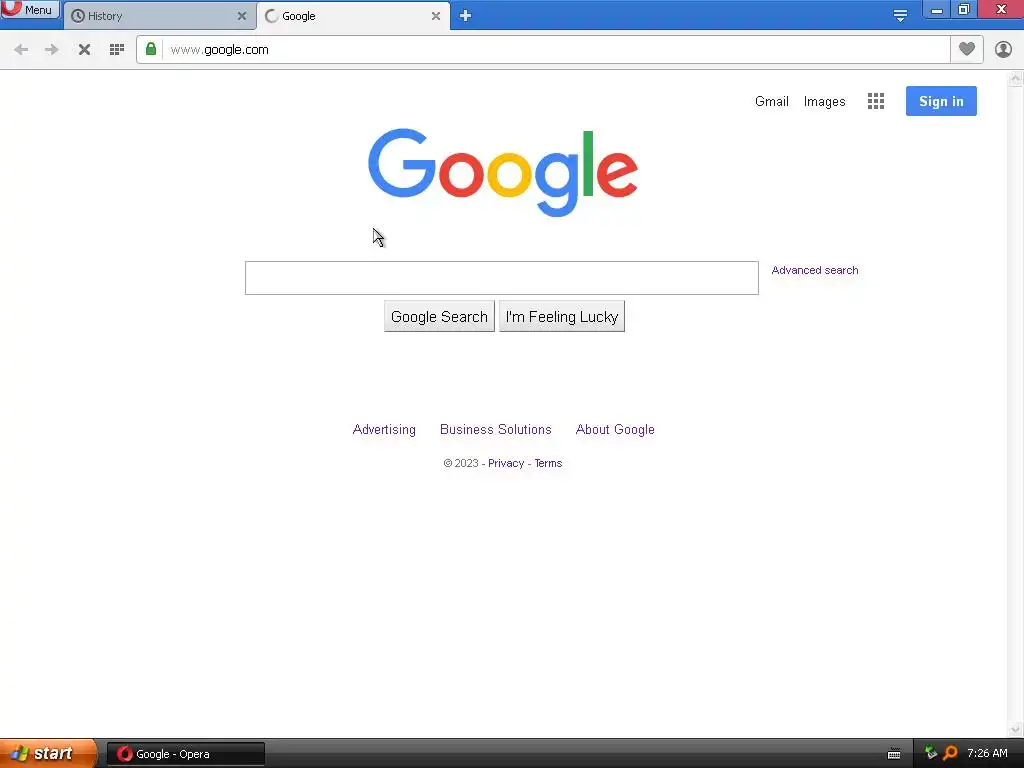Click the network tray icon
Image resolution: width=1024 pixels, height=768 pixels.
click(x=931, y=753)
